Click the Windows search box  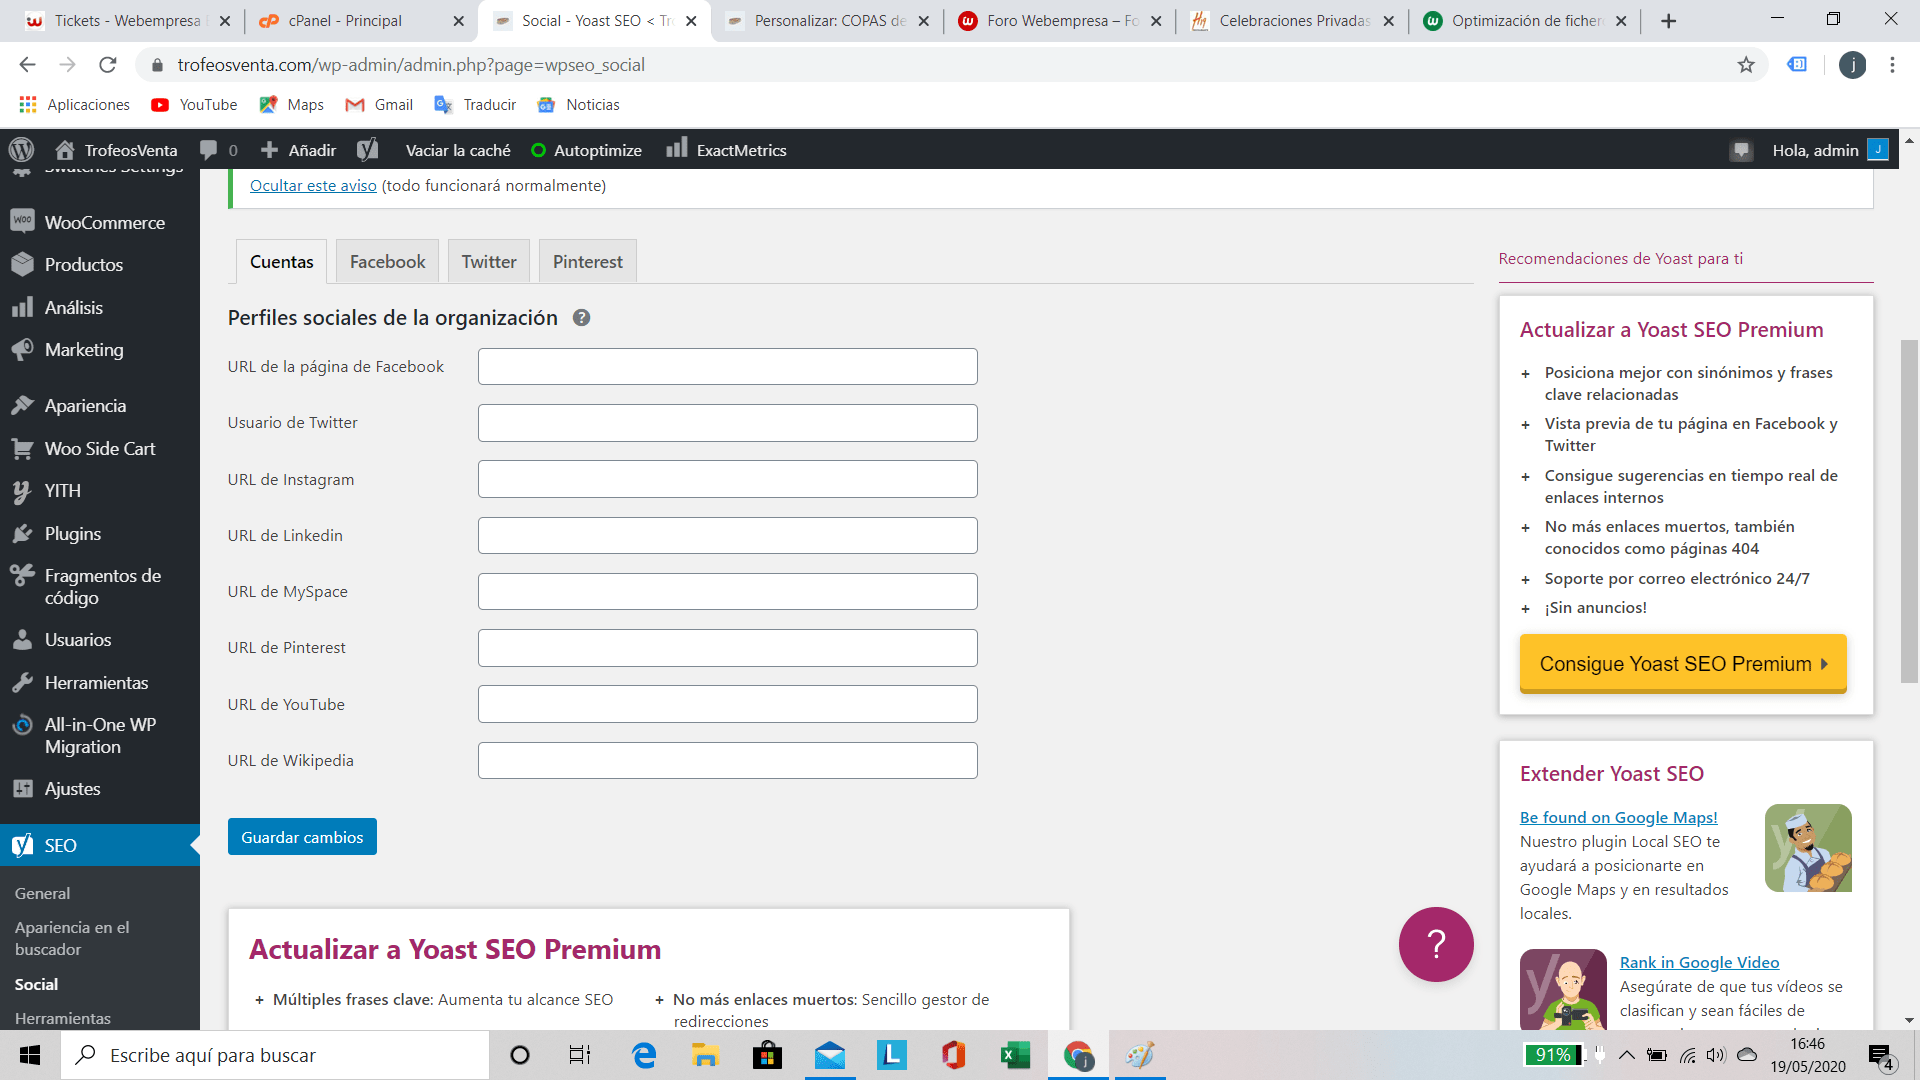click(275, 1055)
